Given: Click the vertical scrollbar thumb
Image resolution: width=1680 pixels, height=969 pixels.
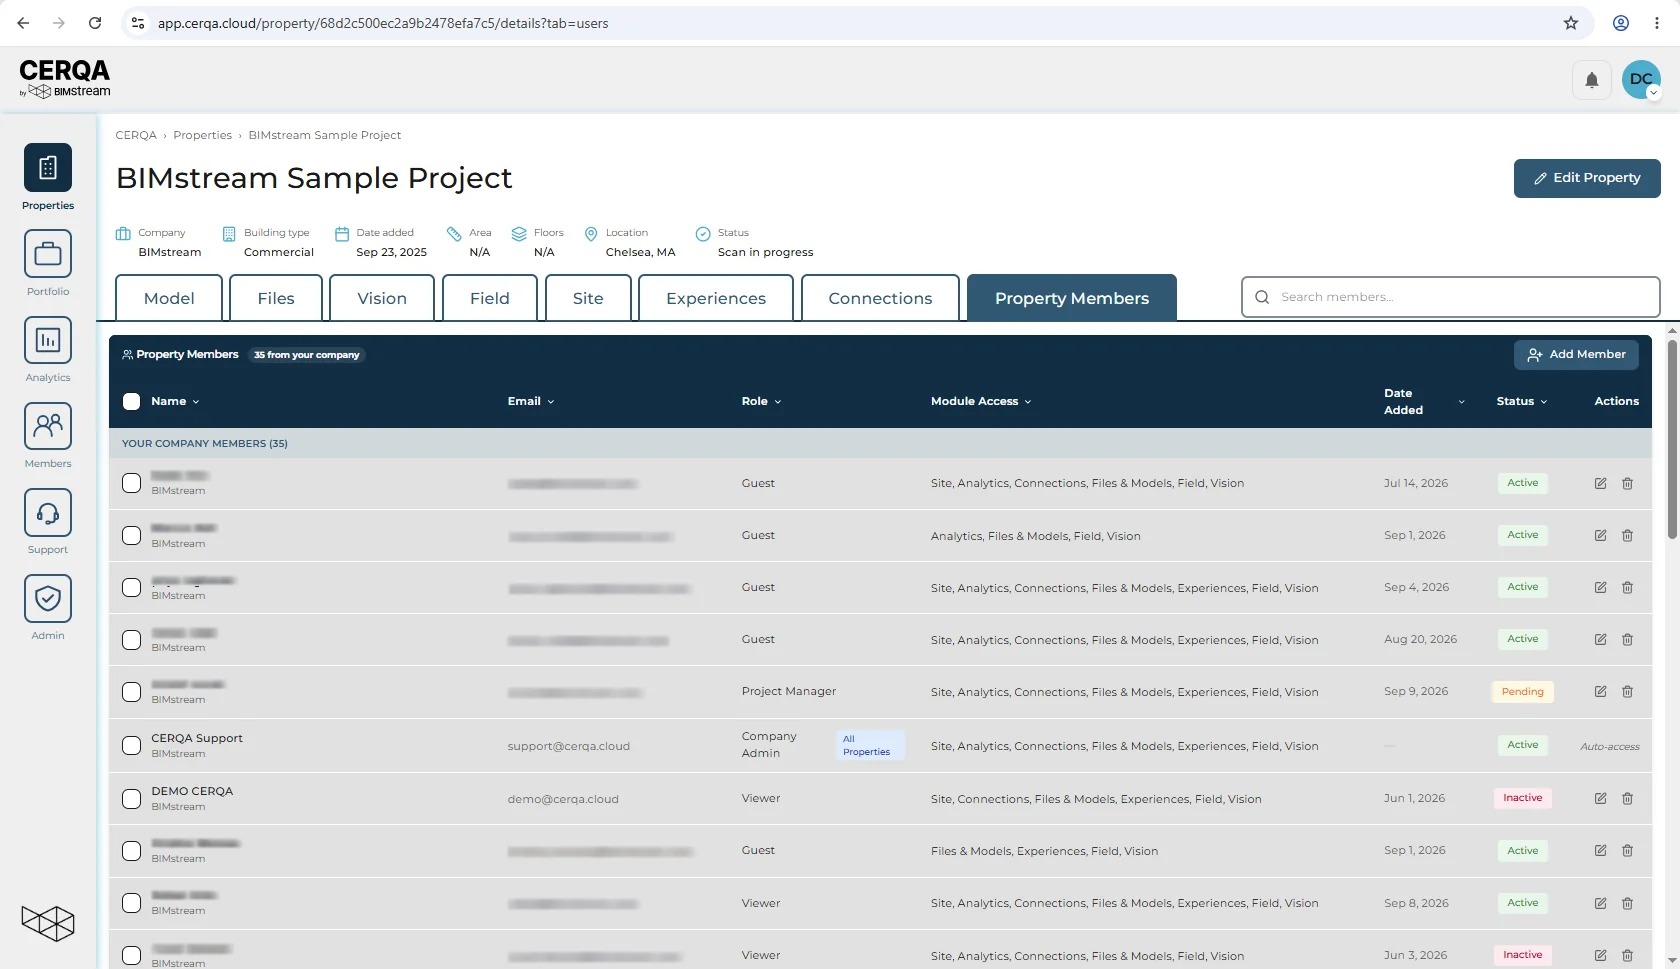Looking at the screenshot, I should [1672, 440].
